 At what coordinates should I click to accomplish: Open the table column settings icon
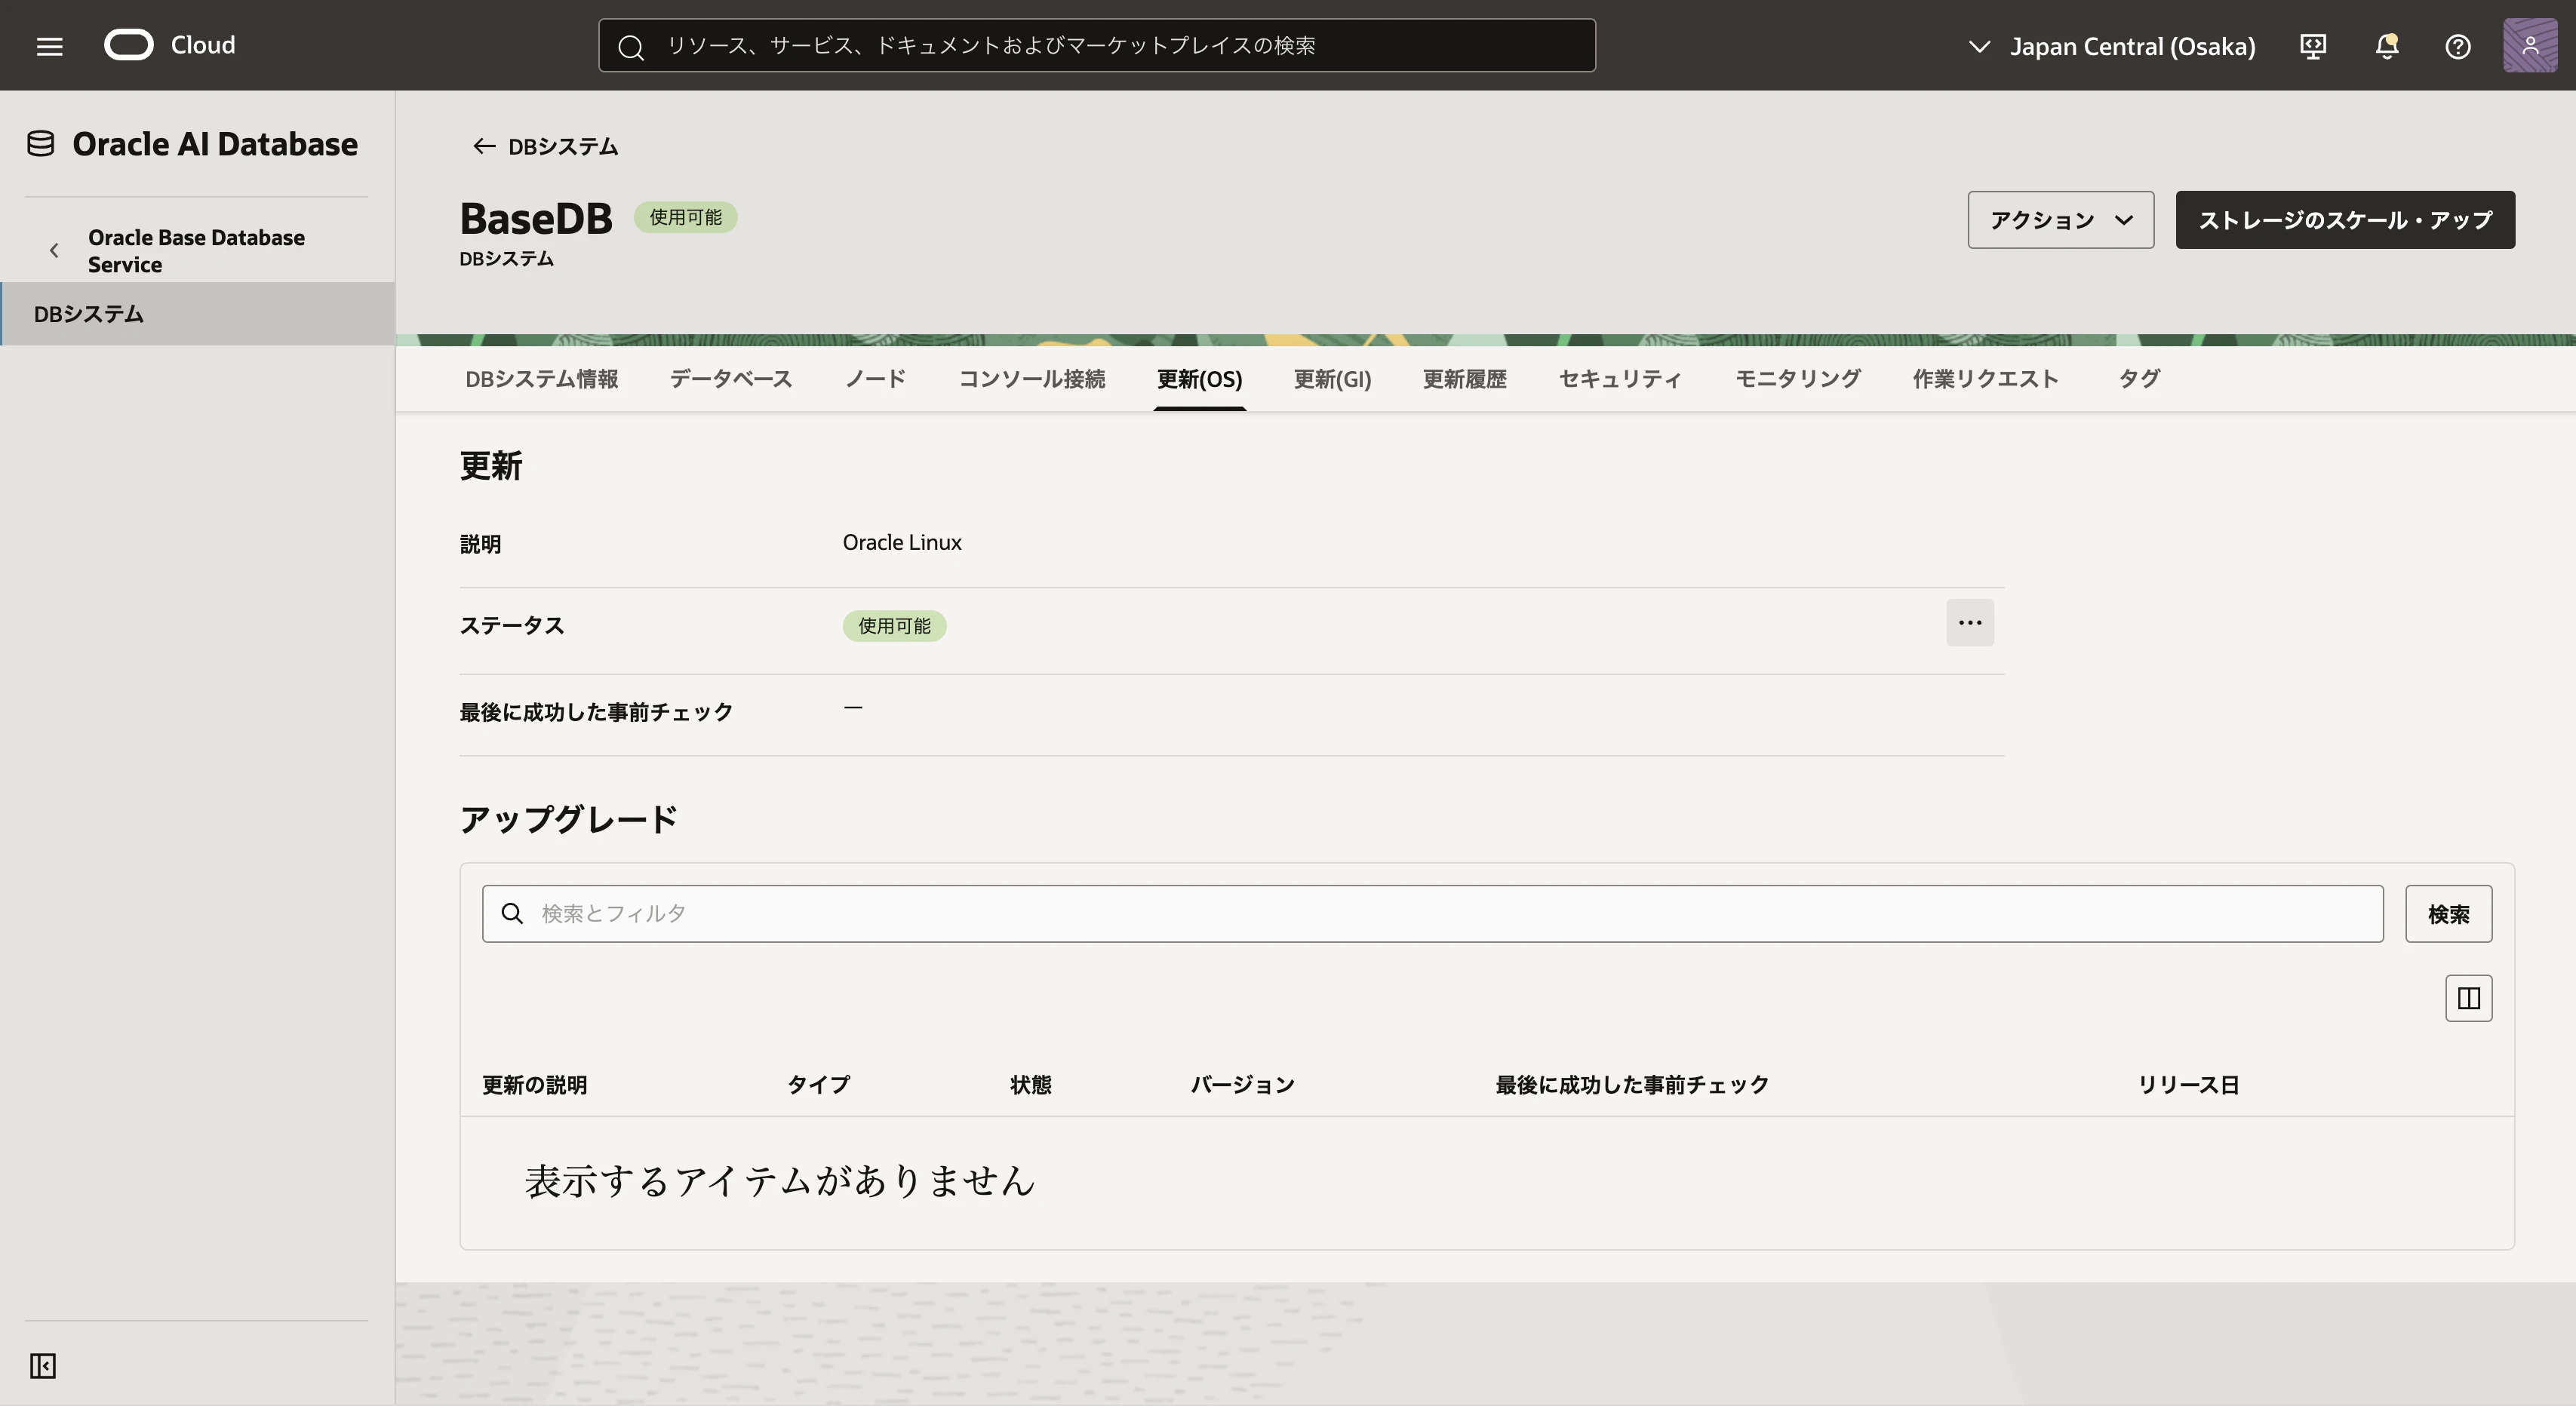tap(2469, 998)
